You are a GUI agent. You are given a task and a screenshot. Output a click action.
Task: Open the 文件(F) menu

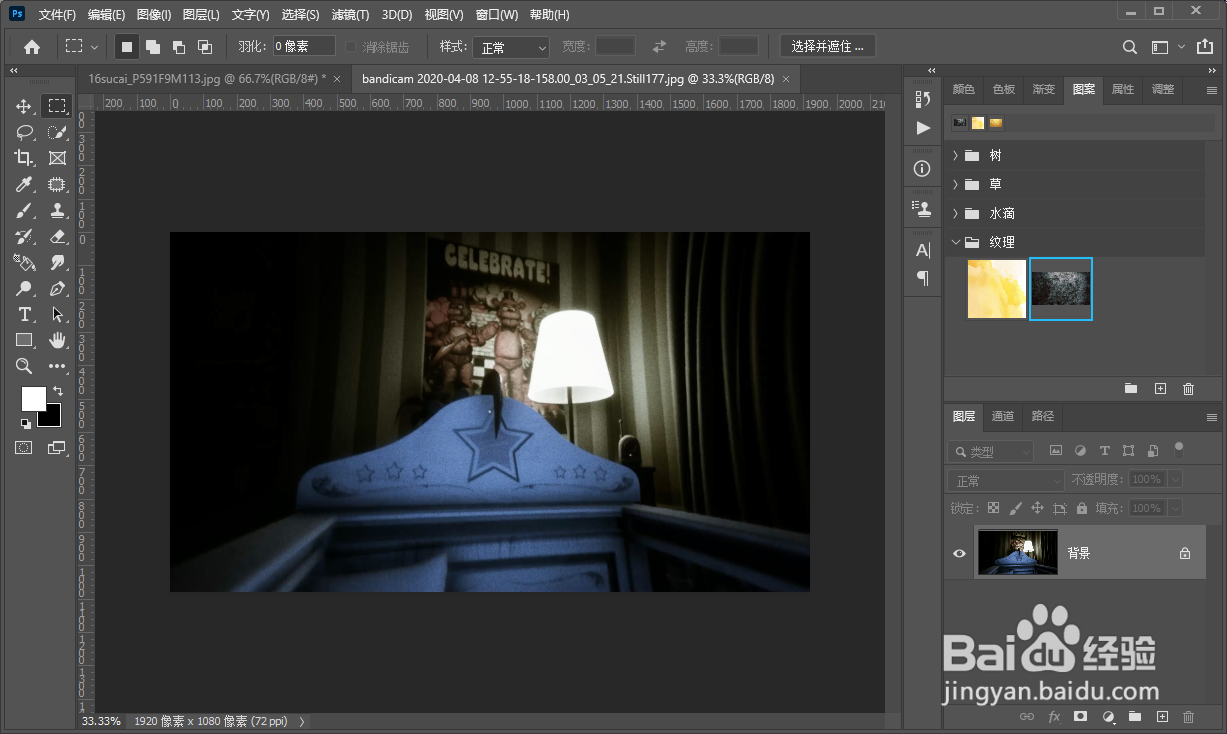pos(57,15)
